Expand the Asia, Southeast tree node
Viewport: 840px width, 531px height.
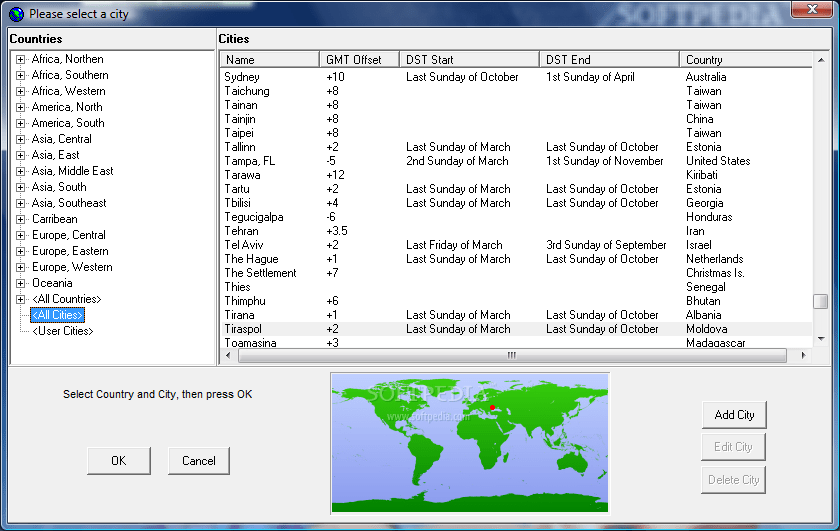(x=20, y=204)
